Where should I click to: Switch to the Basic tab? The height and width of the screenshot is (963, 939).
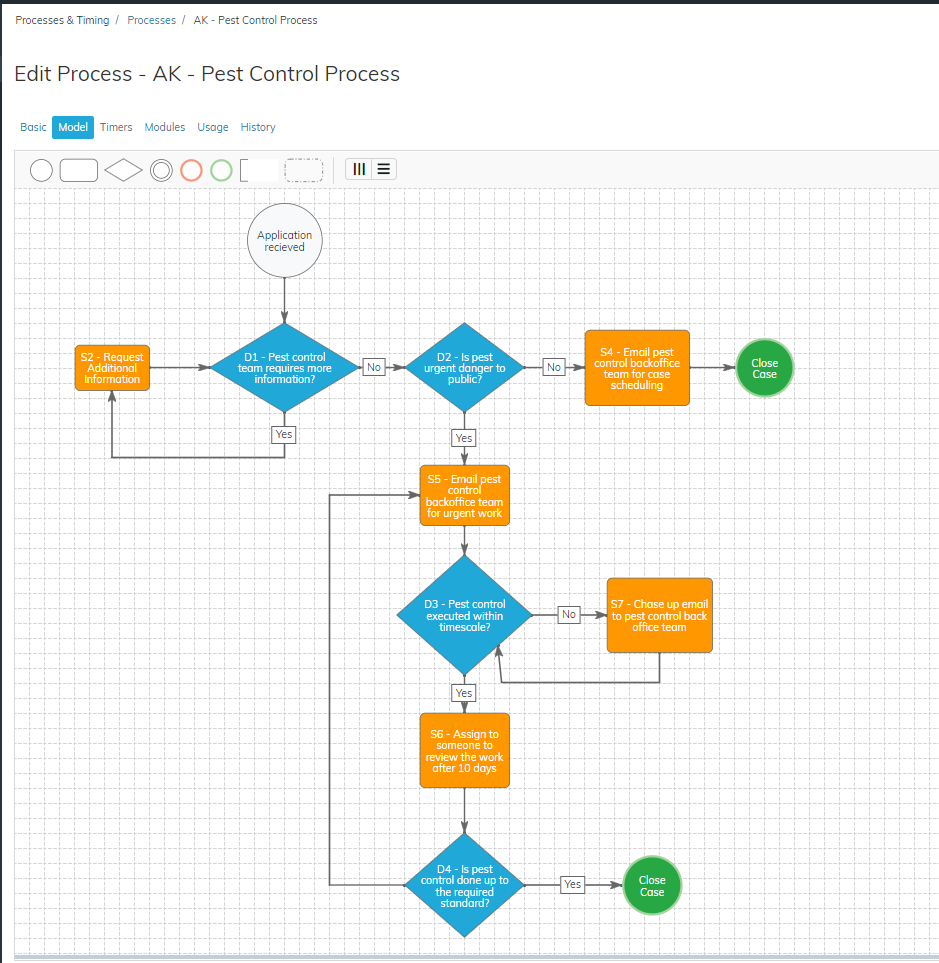point(33,127)
